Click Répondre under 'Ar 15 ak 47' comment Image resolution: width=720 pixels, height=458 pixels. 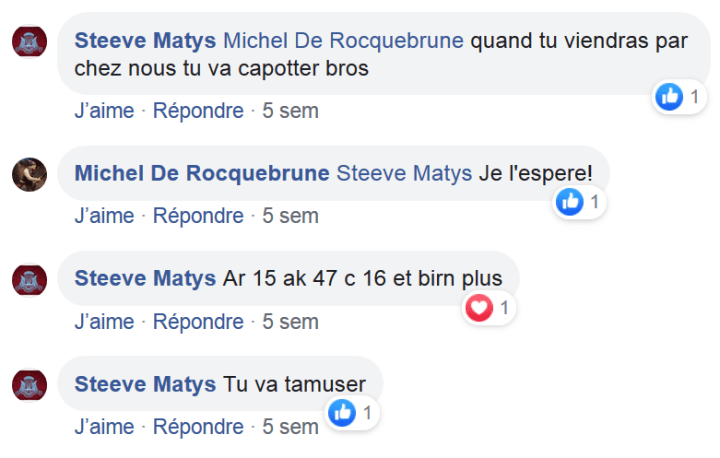[x=198, y=322]
